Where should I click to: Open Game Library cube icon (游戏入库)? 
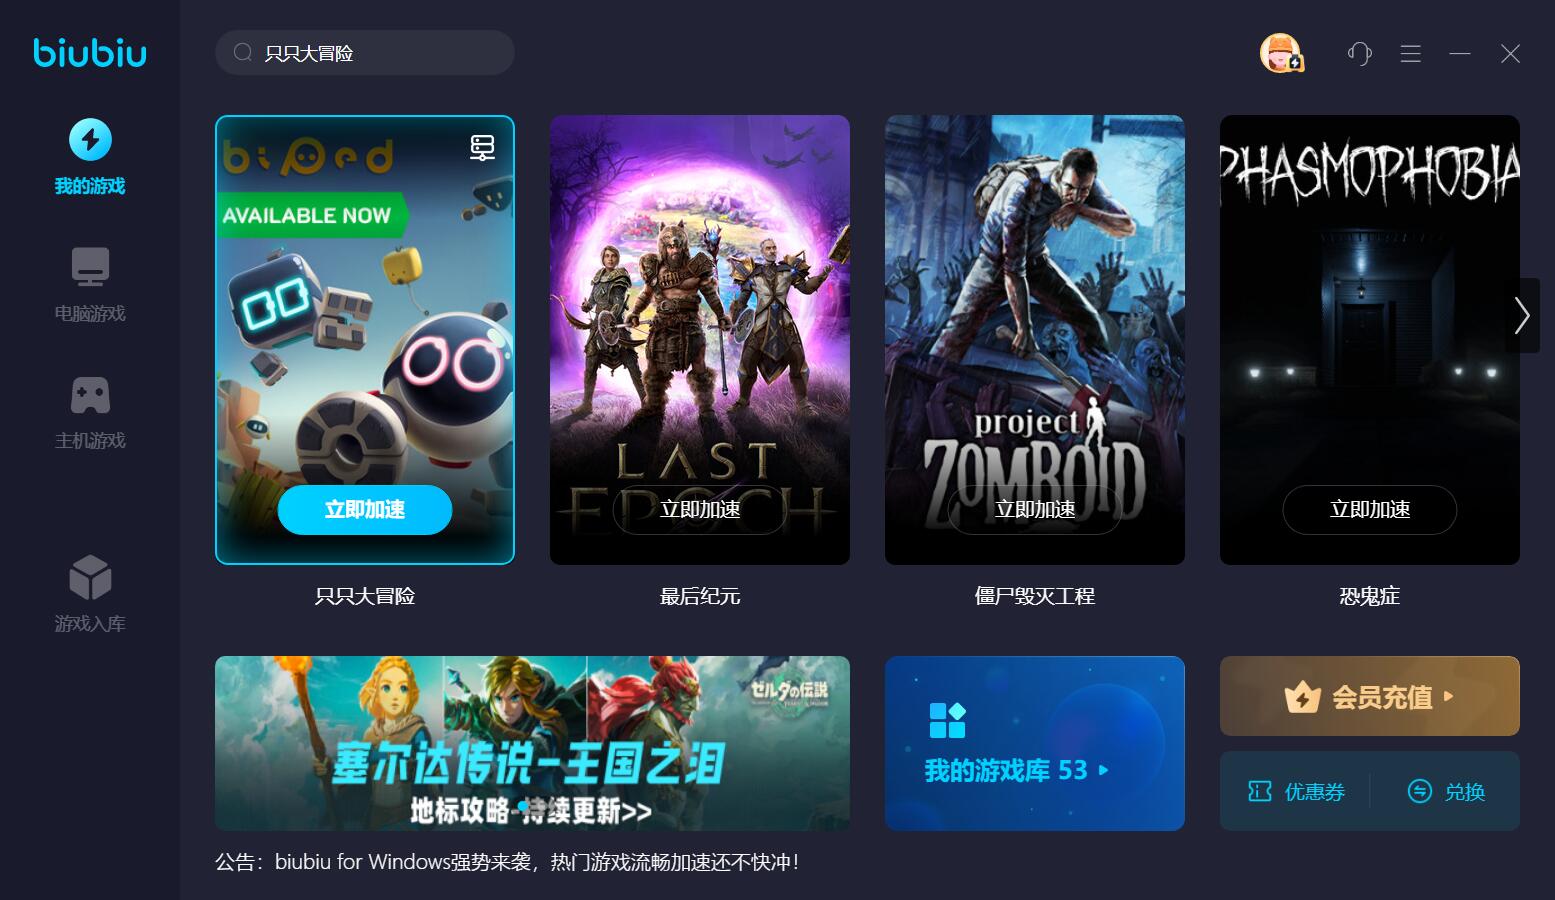pyautogui.click(x=90, y=577)
